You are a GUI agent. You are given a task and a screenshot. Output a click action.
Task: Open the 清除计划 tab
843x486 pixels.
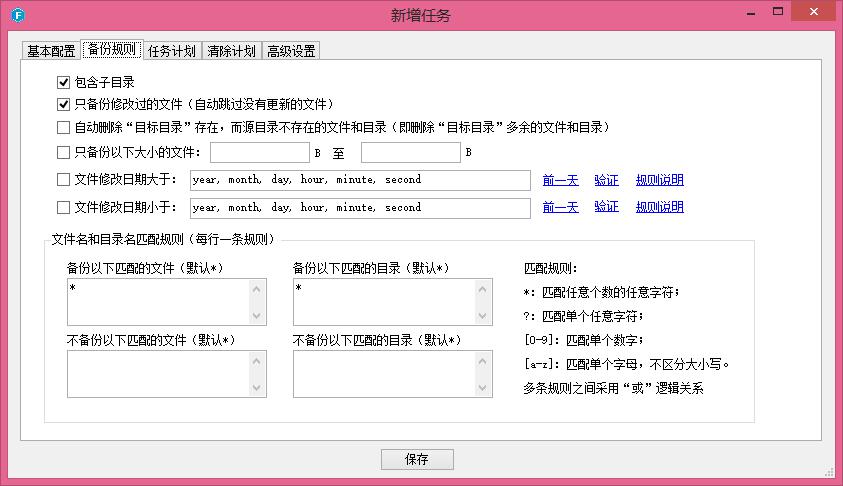pos(232,51)
